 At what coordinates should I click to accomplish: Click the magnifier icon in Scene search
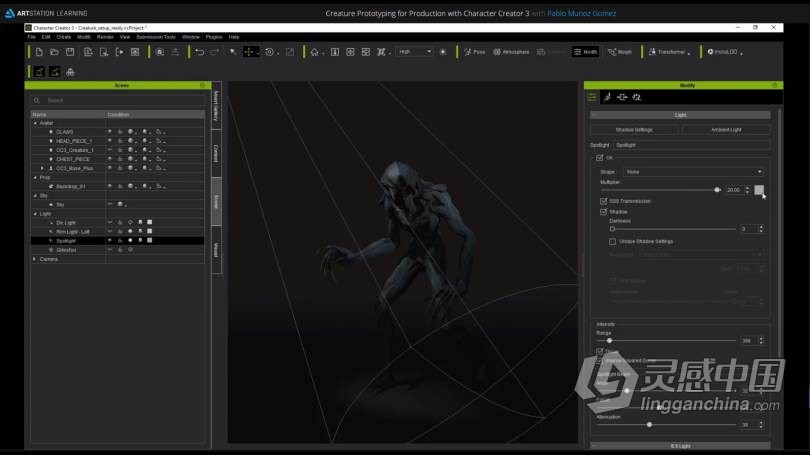[x=37, y=101]
